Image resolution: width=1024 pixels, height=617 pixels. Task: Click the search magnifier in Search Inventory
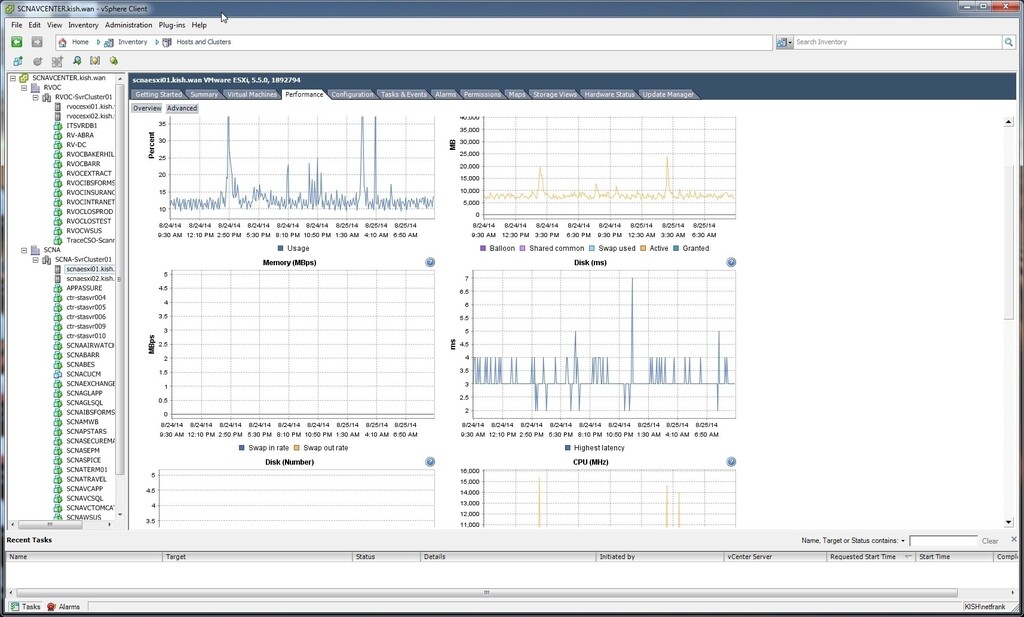pos(1008,42)
